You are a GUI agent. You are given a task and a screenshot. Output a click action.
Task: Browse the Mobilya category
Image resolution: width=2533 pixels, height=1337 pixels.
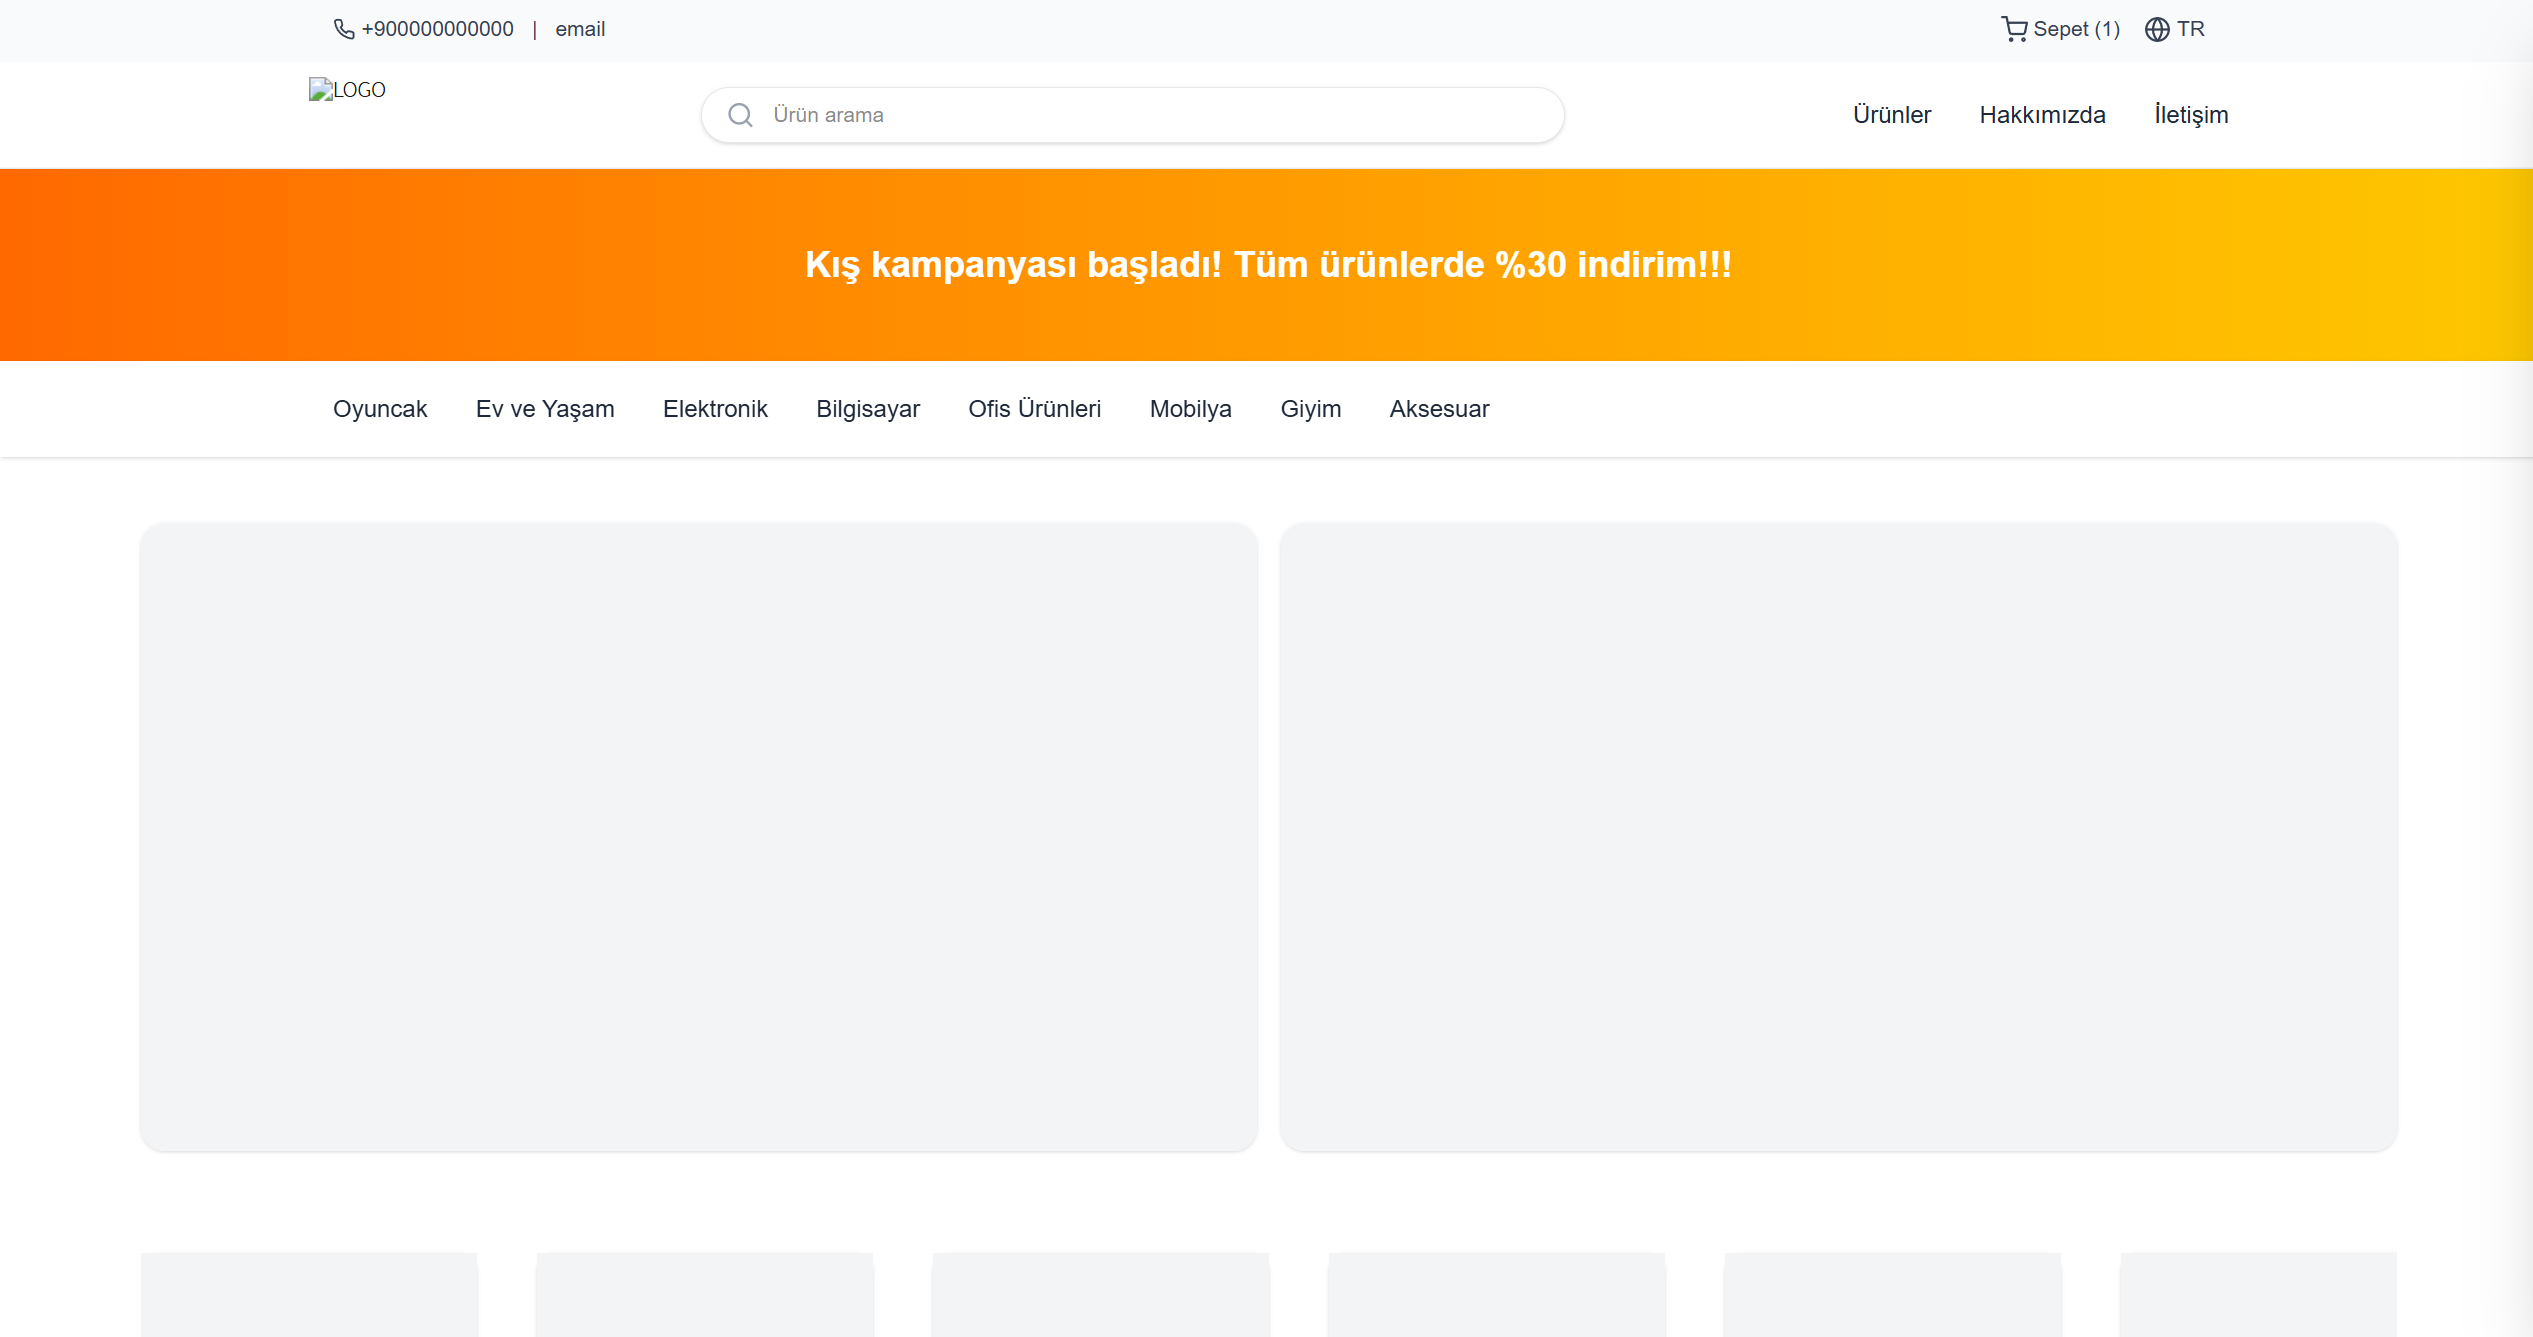[1190, 408]
